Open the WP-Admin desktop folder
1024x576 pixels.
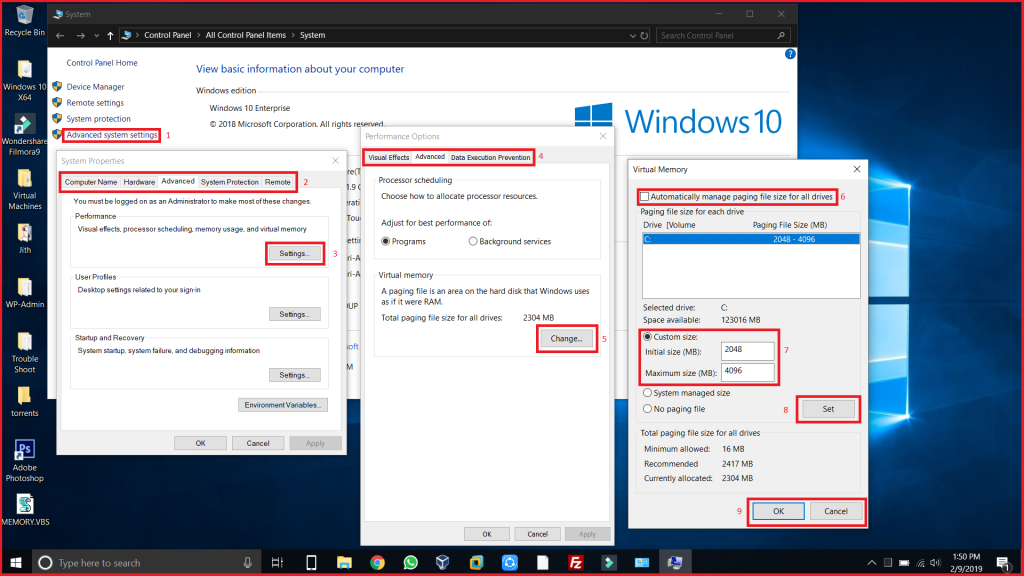click(x=25, y=293)
